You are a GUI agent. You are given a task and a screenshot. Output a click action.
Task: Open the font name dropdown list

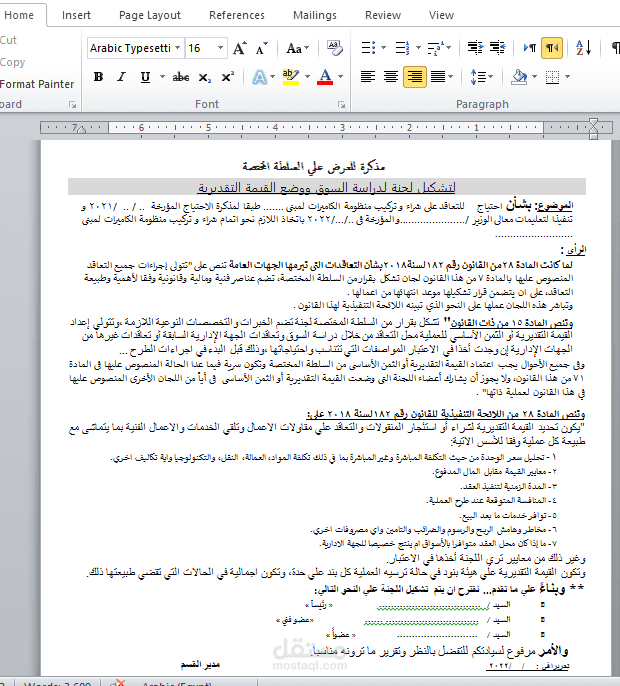click(x=178, y=48)
